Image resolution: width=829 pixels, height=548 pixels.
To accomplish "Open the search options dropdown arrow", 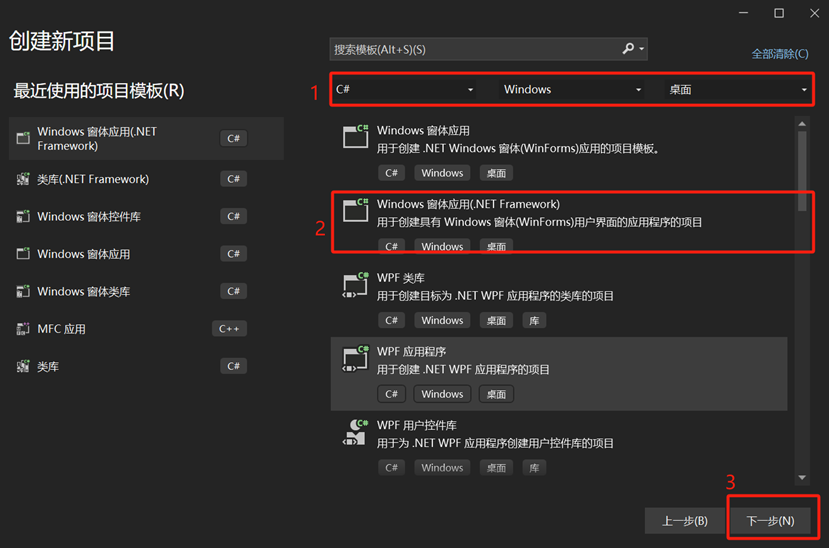I will (642, 49).
